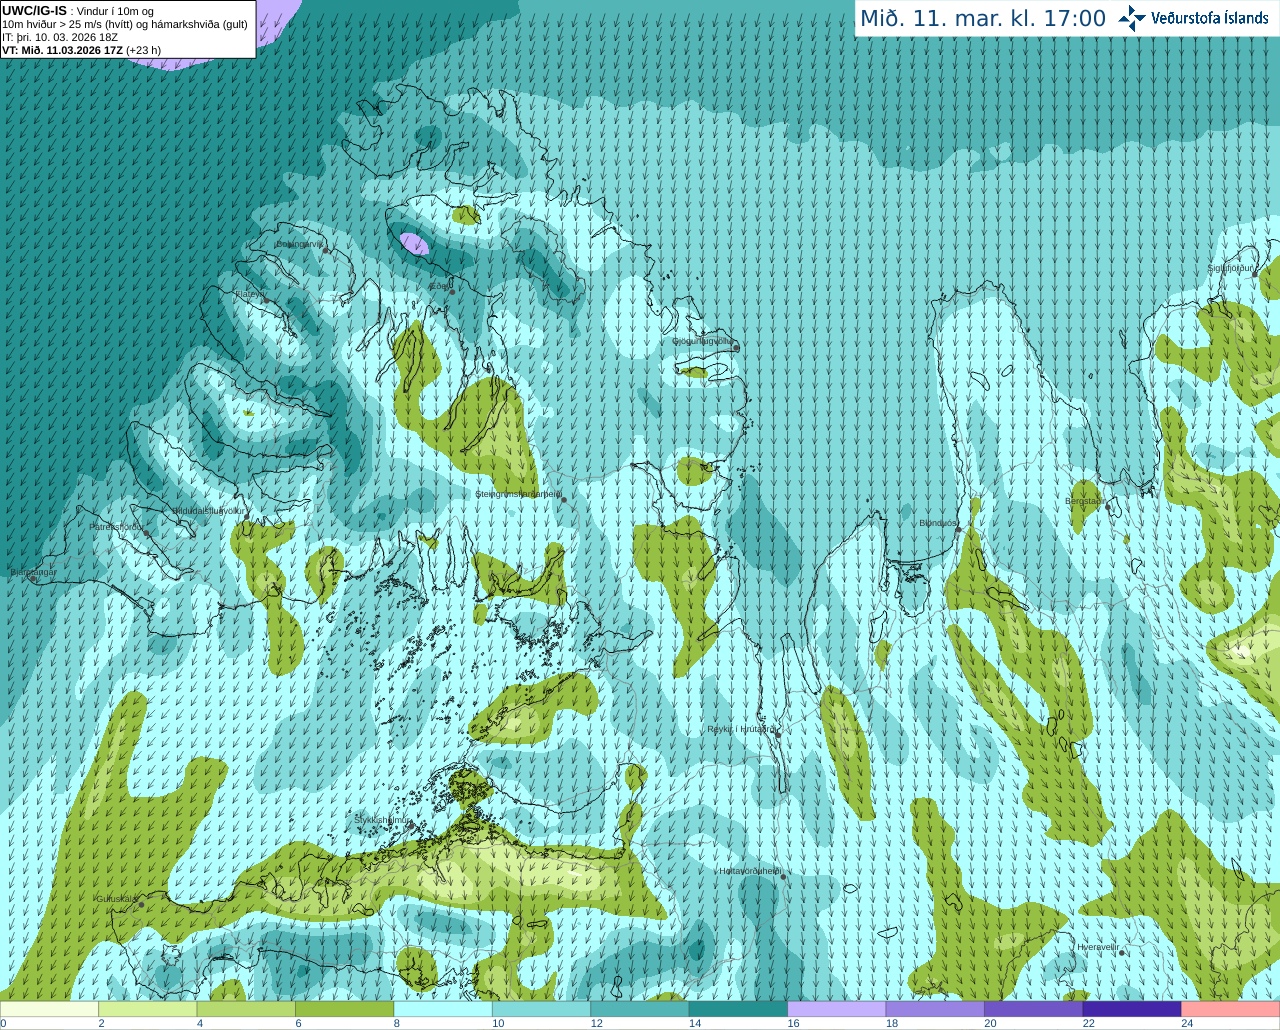Click the Gjögurflugvöllur station marker
The image size is (1280, 1030).
tap(736, 347)
